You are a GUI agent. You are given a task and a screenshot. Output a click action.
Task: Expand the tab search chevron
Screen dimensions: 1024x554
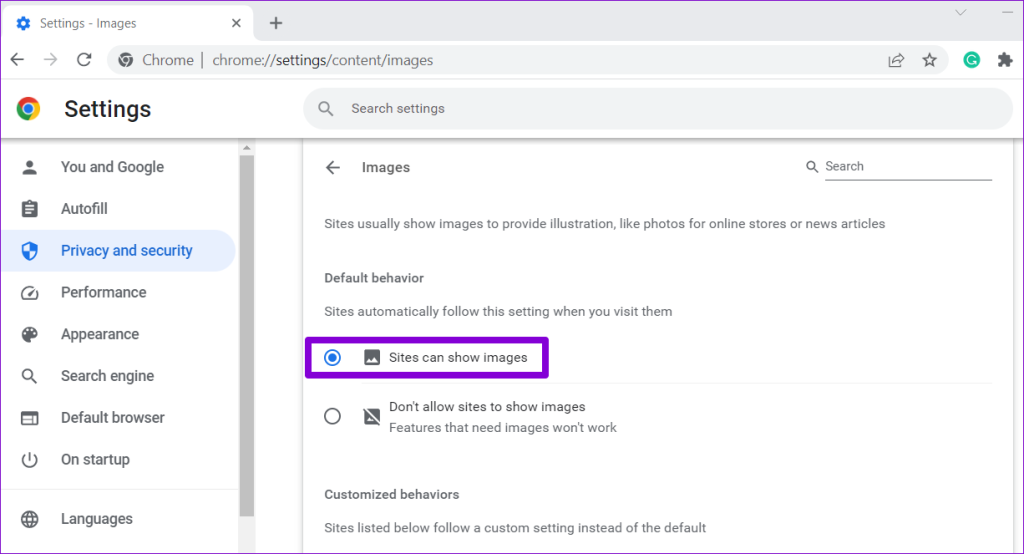(x=961, y=12)
